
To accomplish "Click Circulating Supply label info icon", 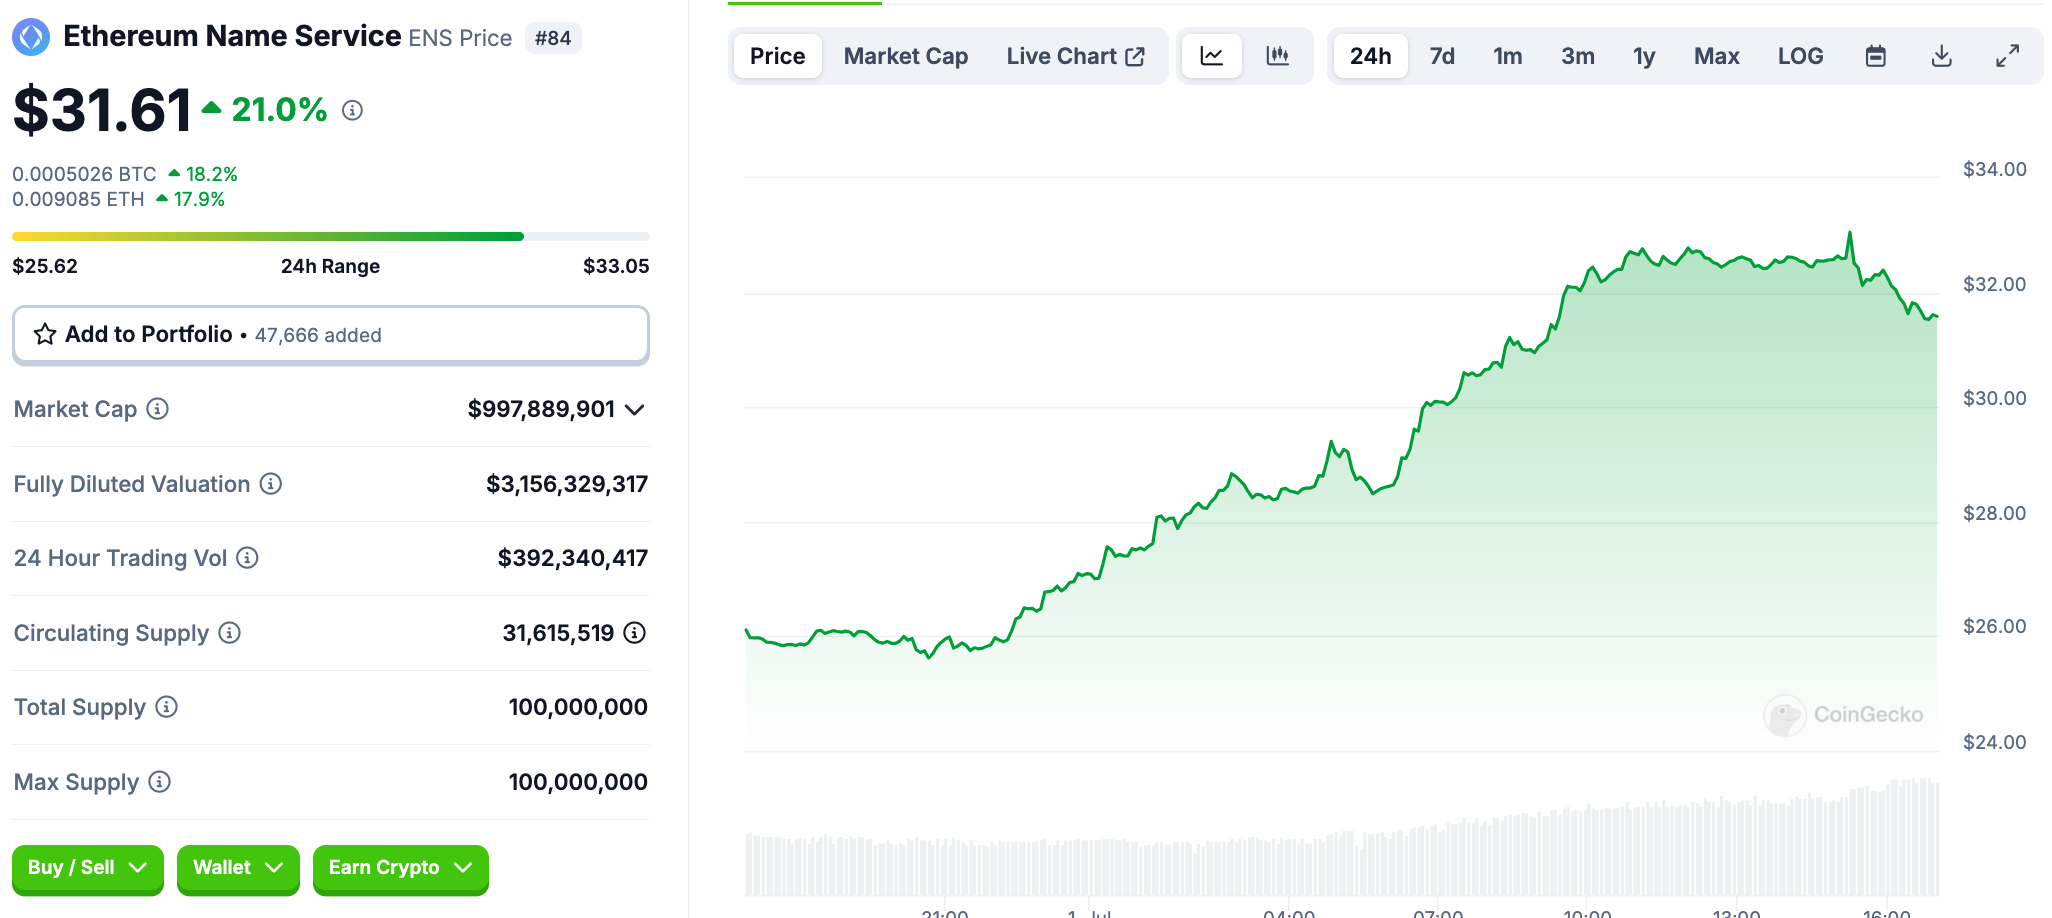I will tap(230, 632).
